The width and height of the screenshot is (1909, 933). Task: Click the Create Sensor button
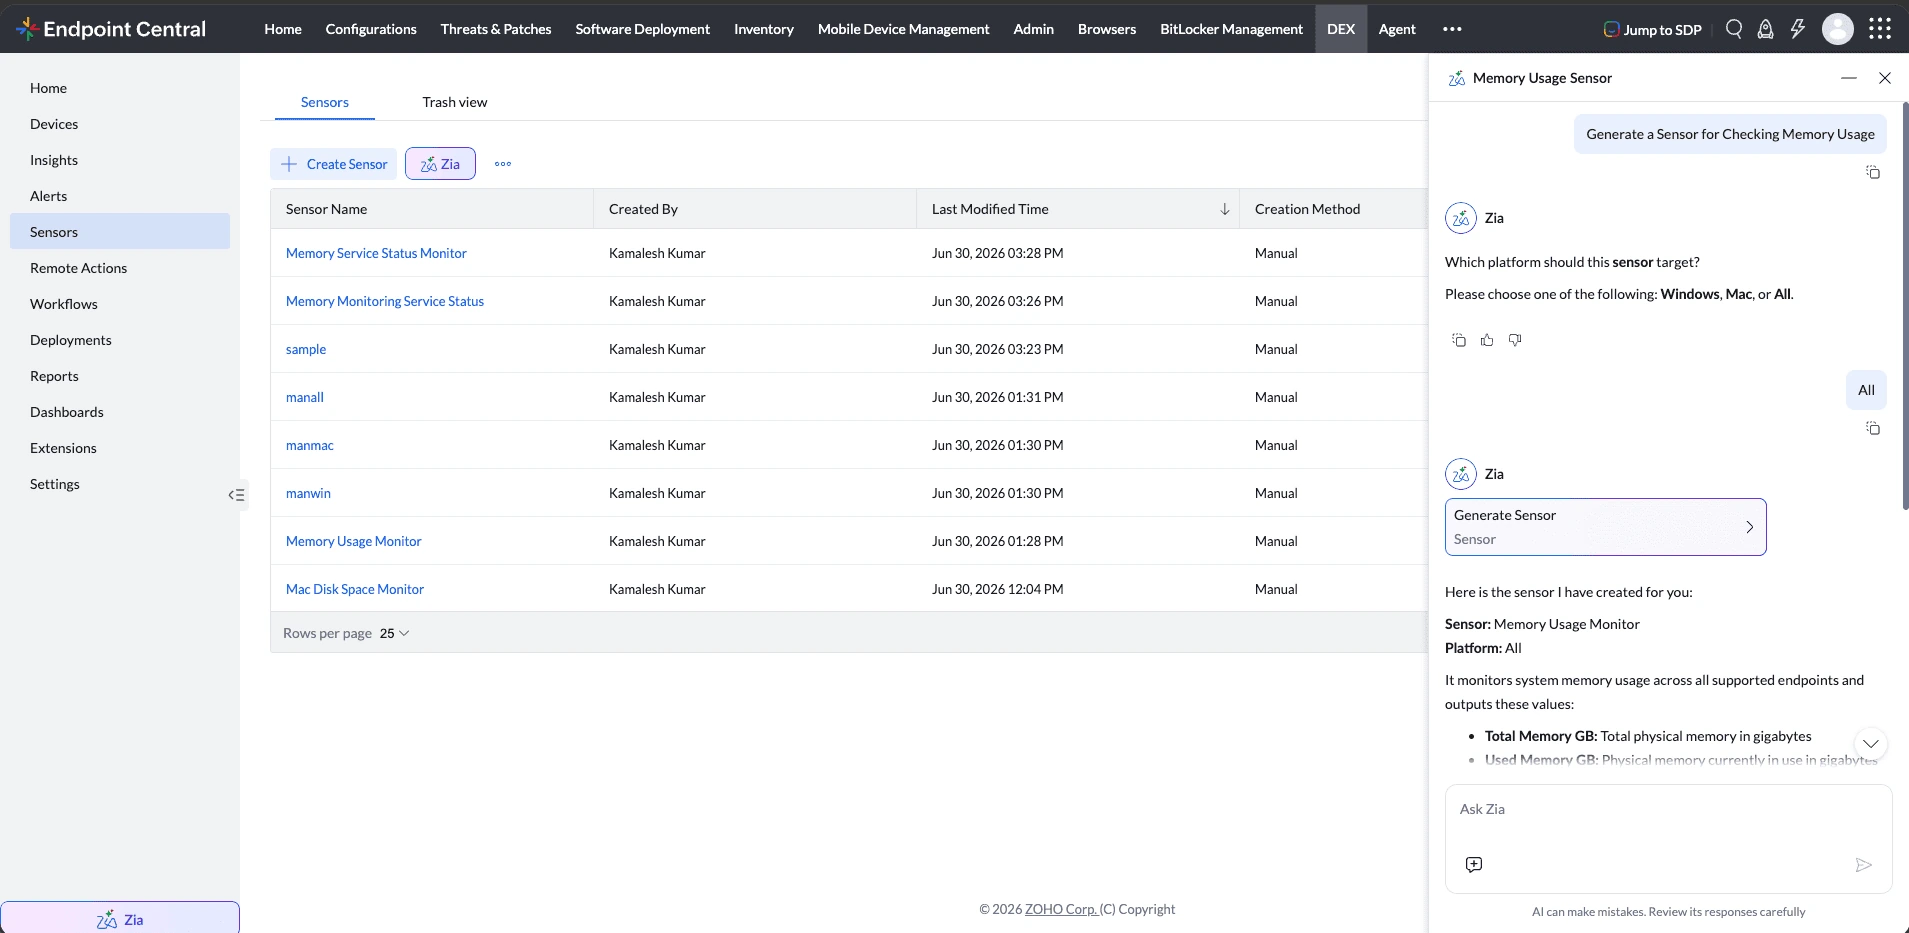click(x=334, y=164)
